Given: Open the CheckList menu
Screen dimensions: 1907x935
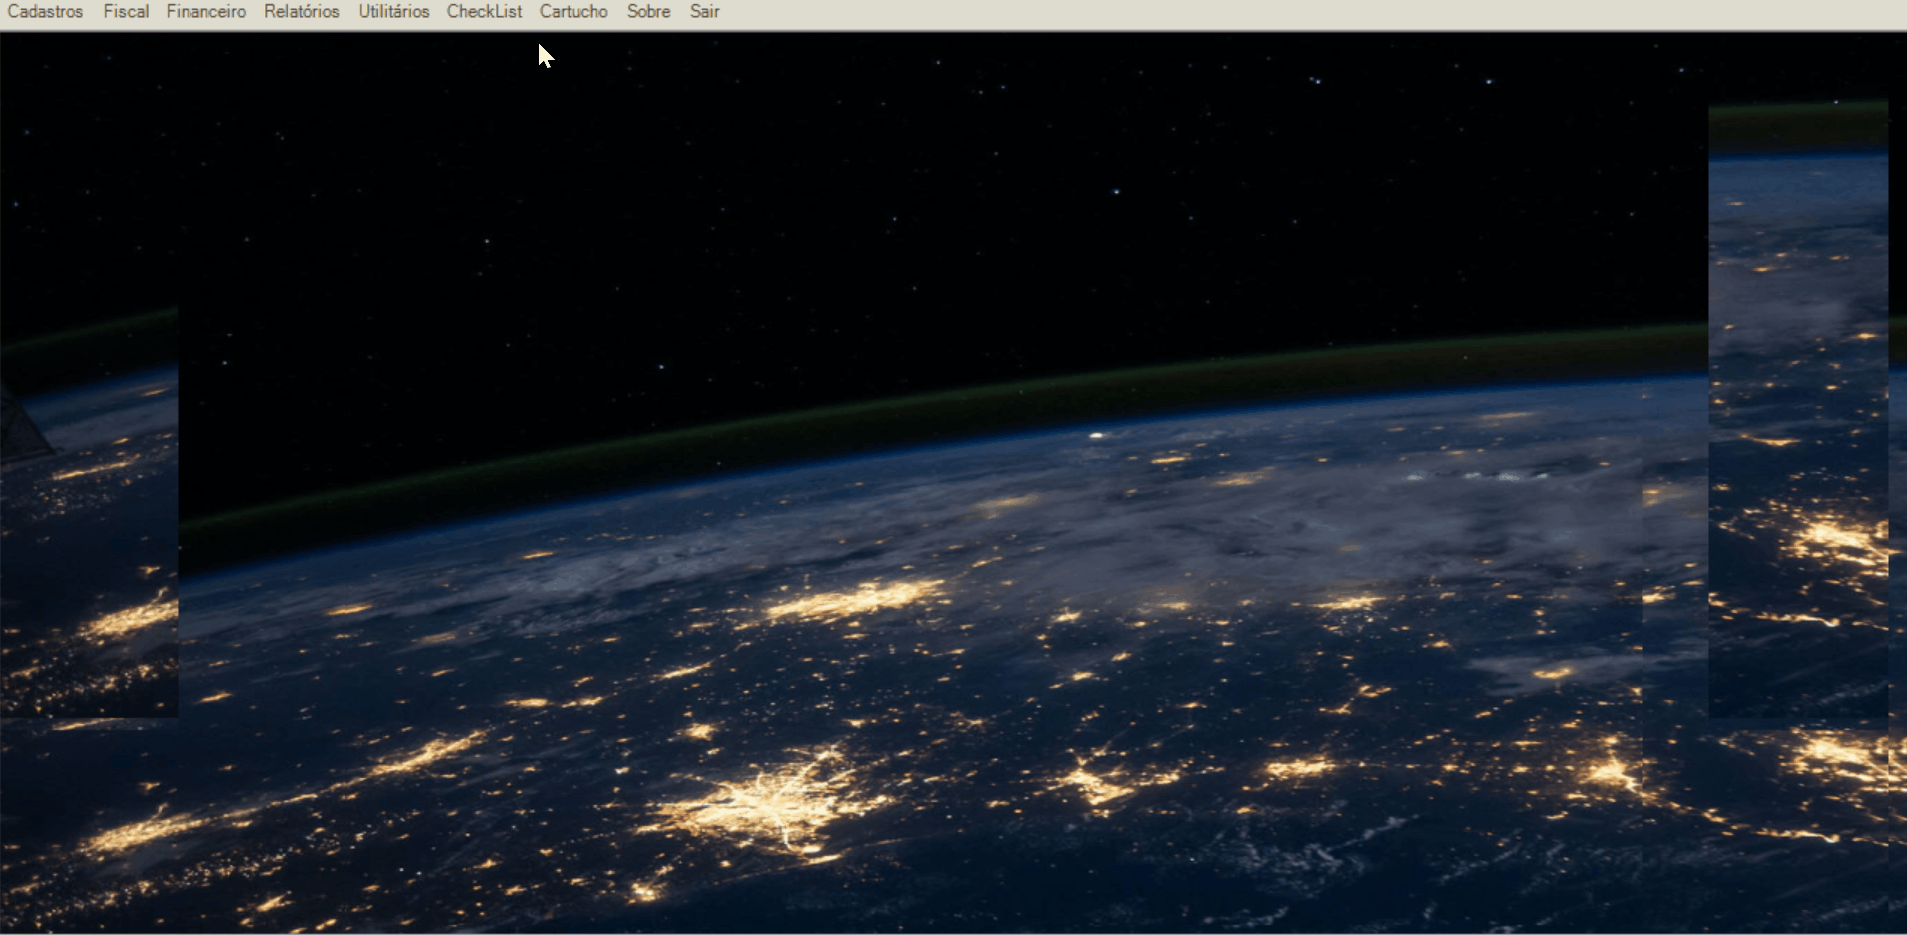Looking at the screenshot, I should pyautogui.click(x=484, y=12).
